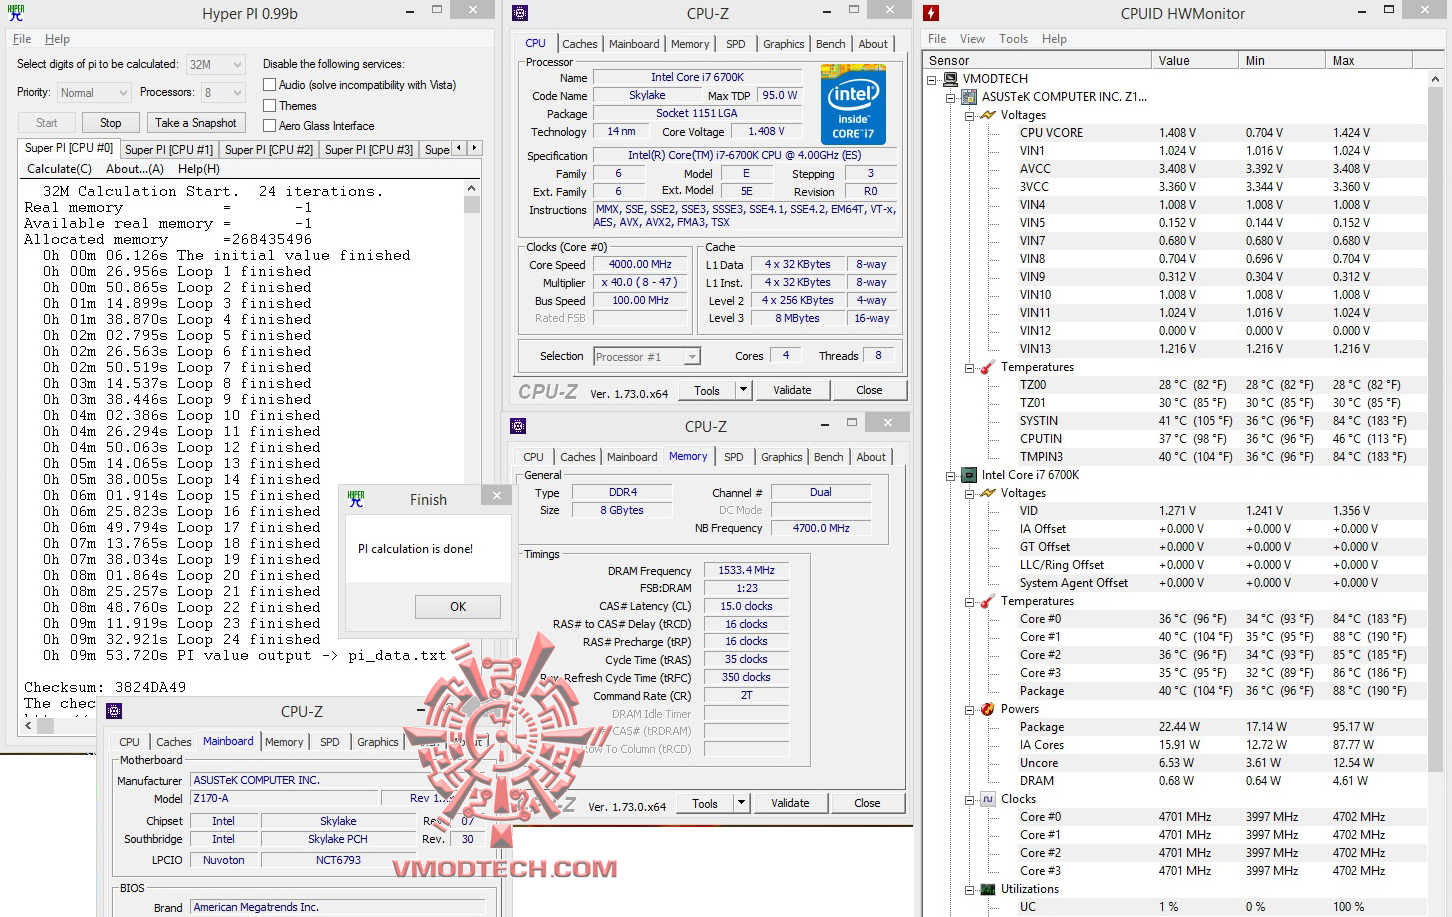Open the Priority dropdown set to Normal
Screen dimensions: 1452x917
pos(94,93)
